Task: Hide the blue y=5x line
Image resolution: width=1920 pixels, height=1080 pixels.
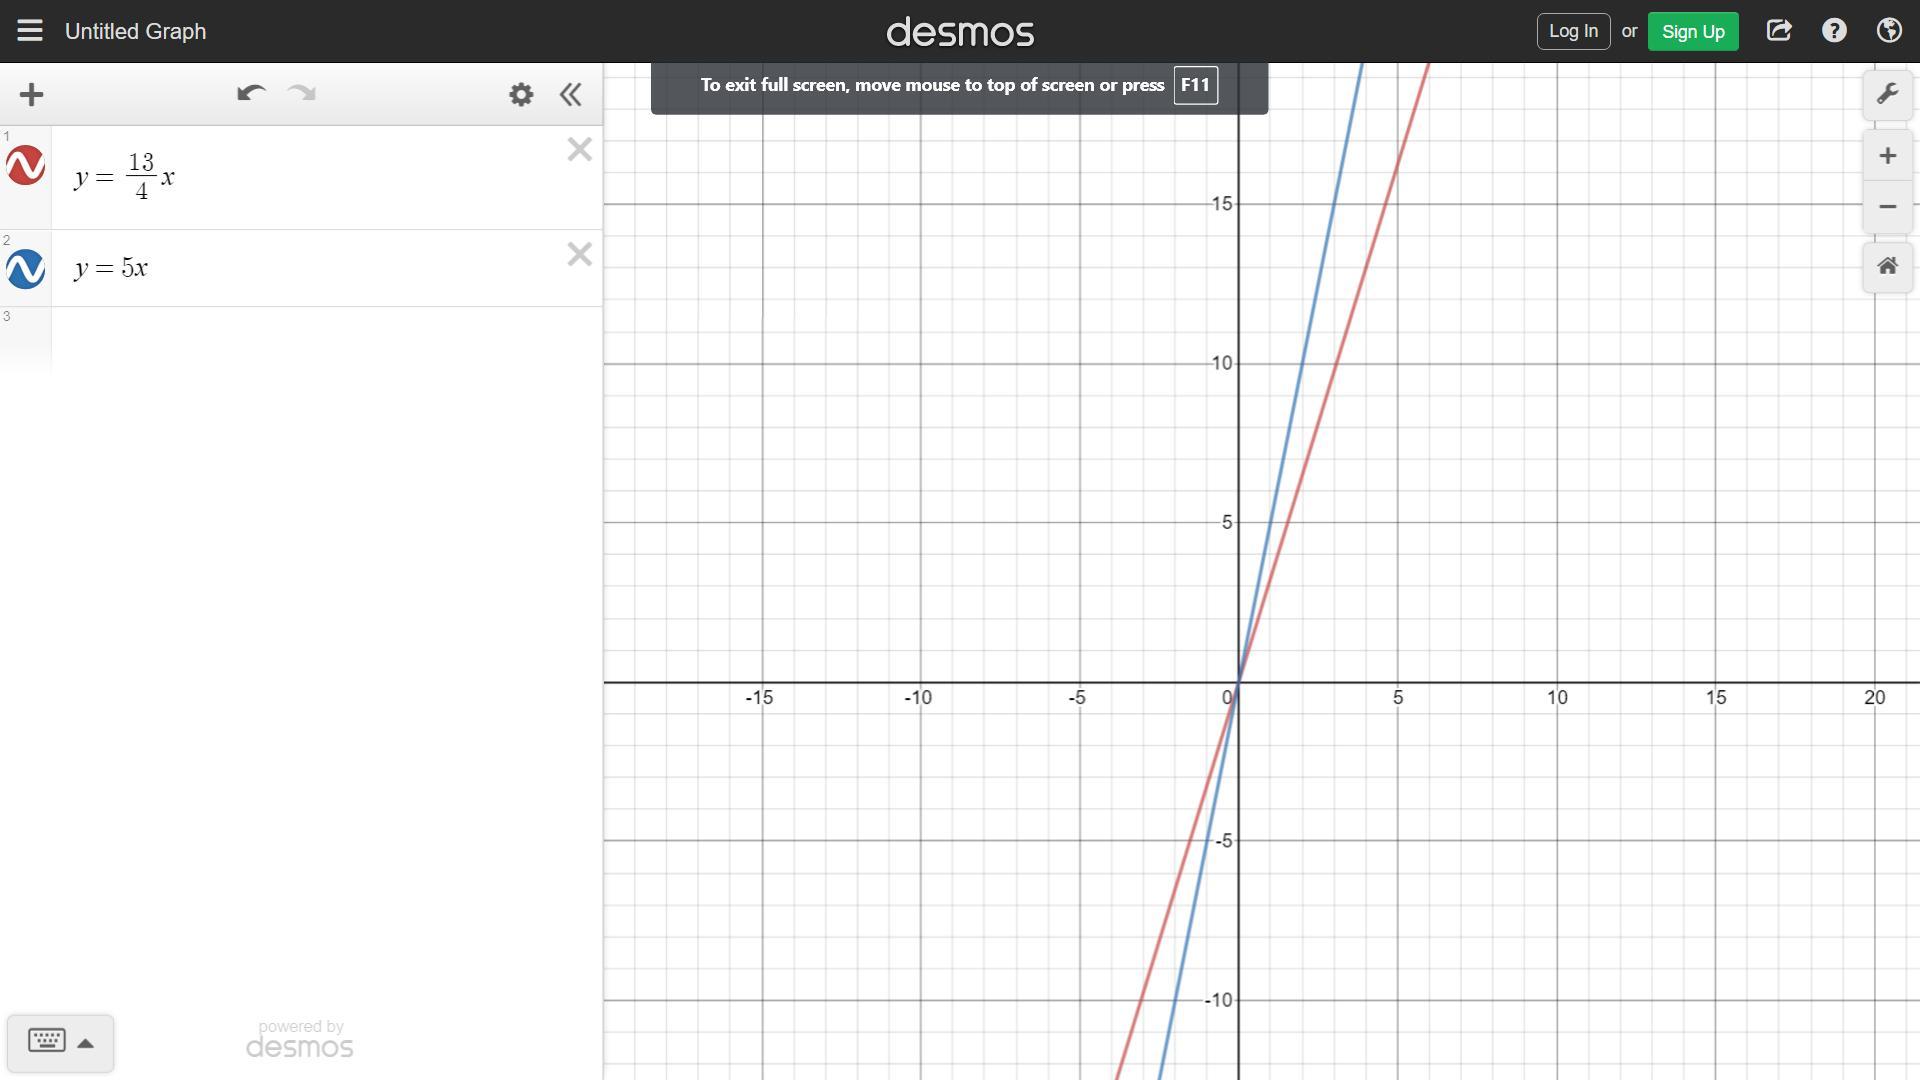Action: click(x=25, y=269)
